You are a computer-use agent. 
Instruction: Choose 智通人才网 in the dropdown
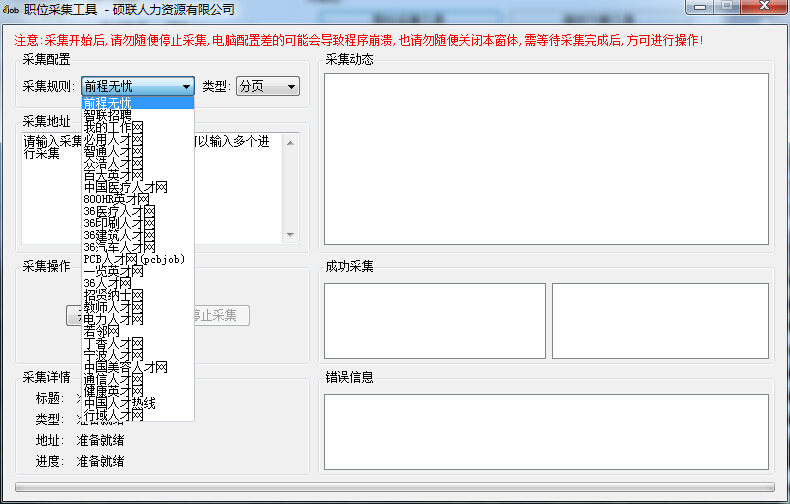138,151
